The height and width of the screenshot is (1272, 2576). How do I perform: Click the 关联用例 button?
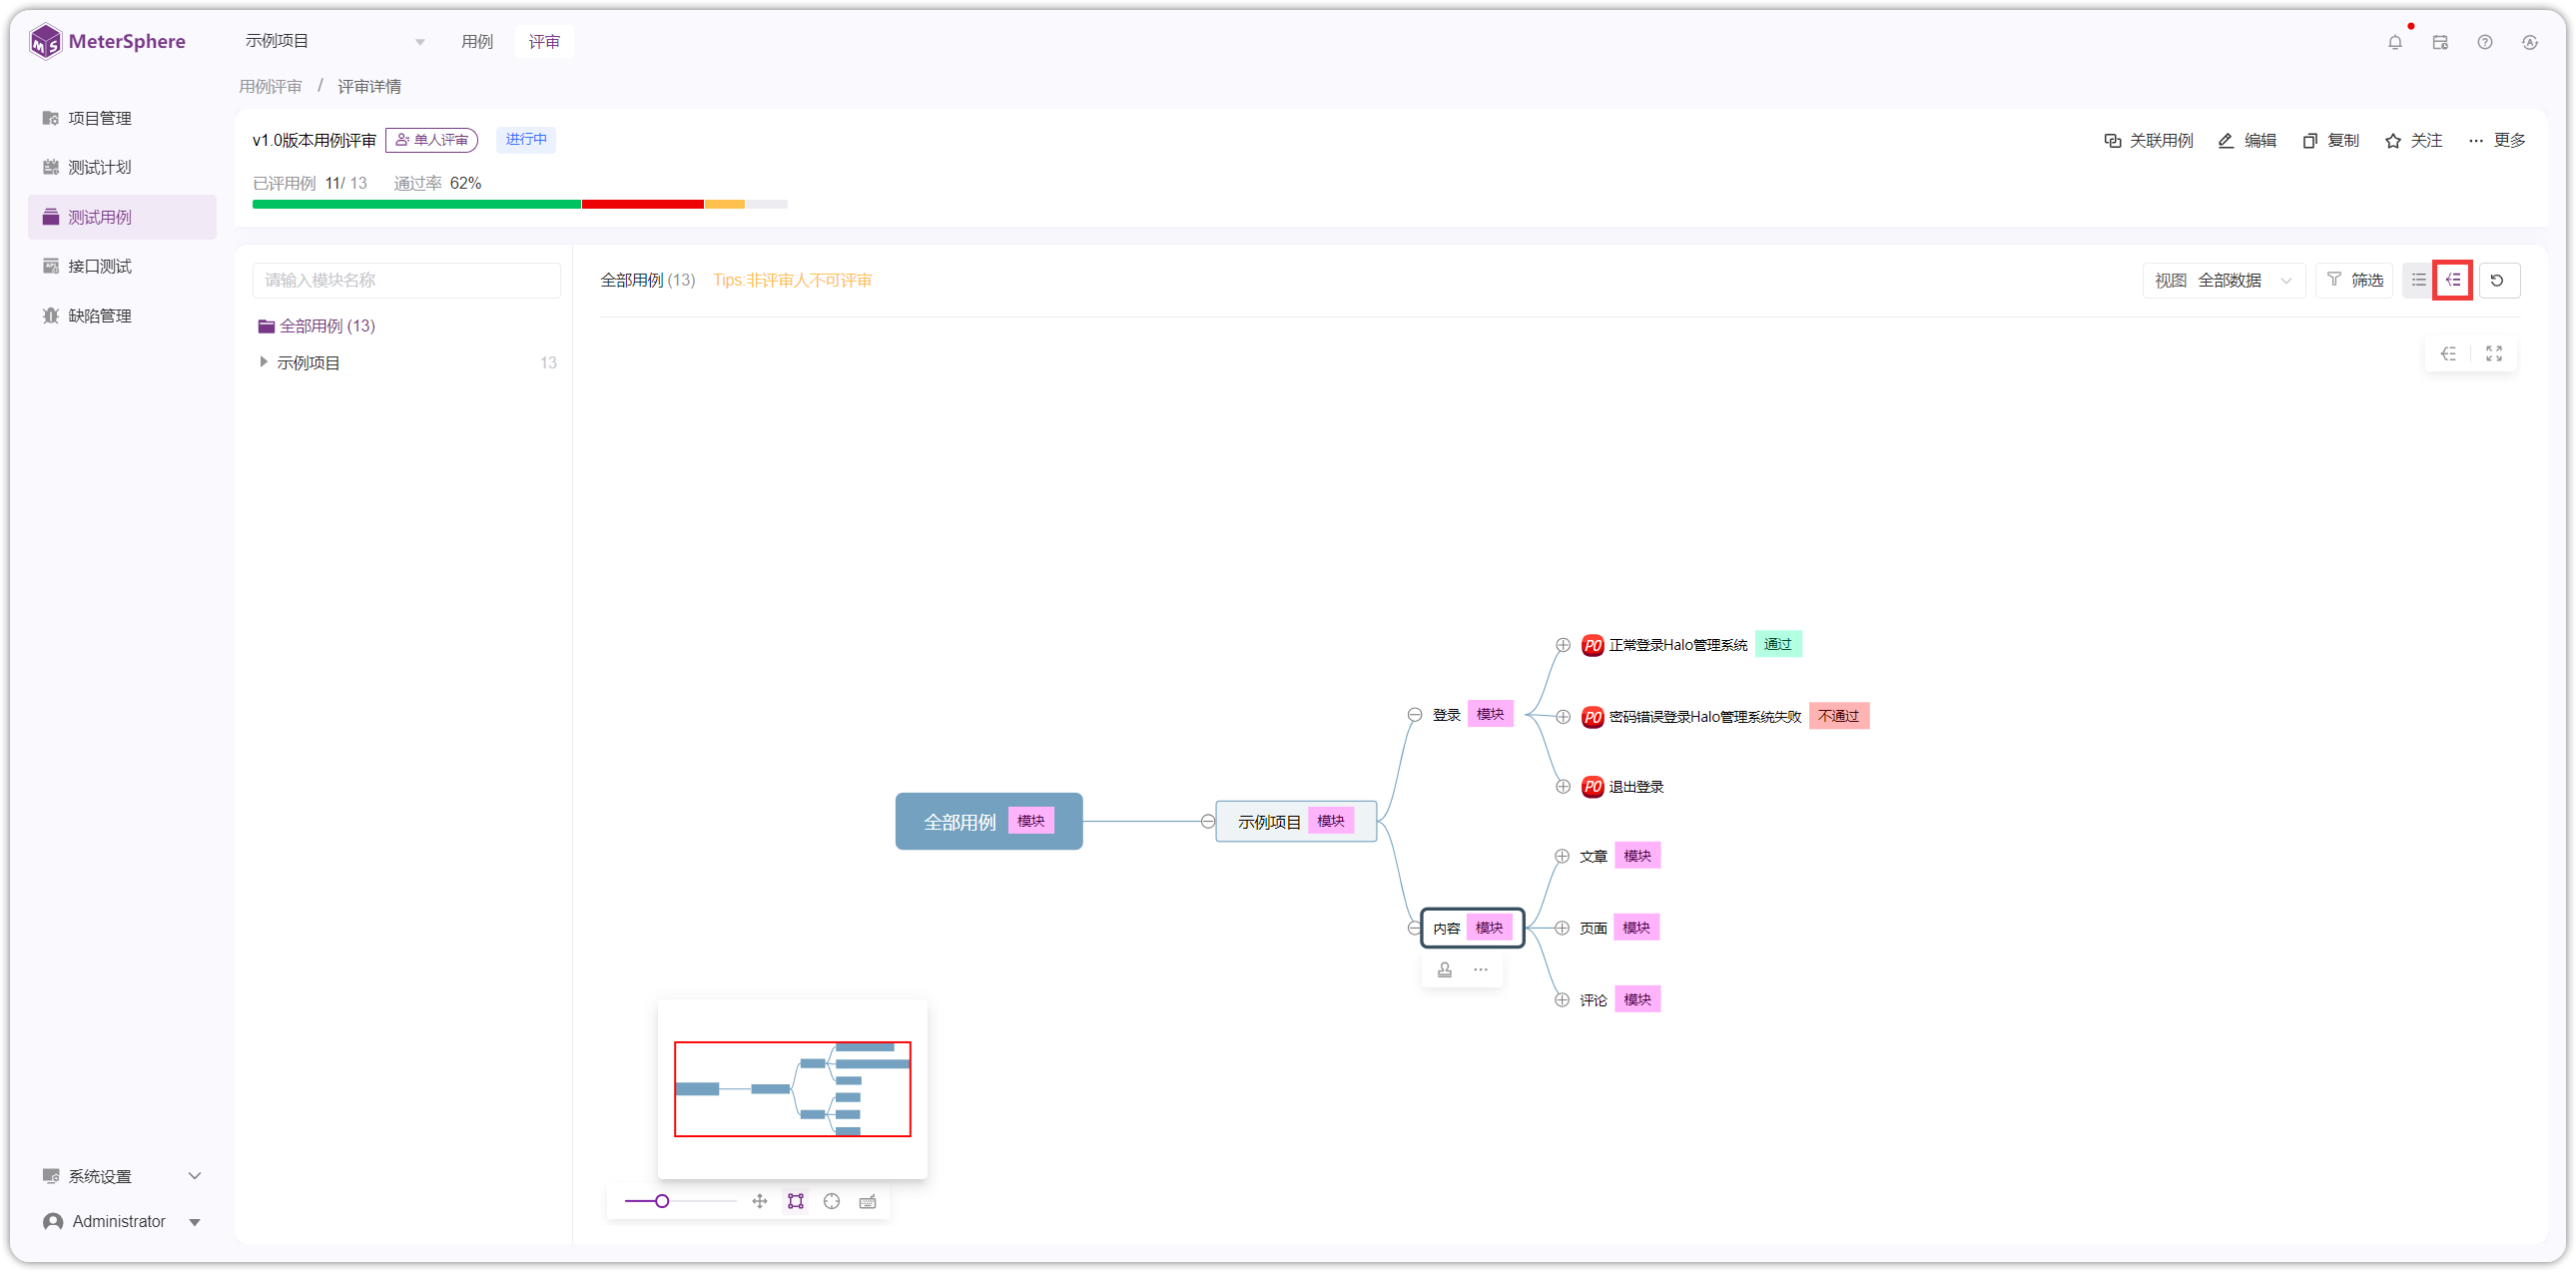(x=2147, y=140)
